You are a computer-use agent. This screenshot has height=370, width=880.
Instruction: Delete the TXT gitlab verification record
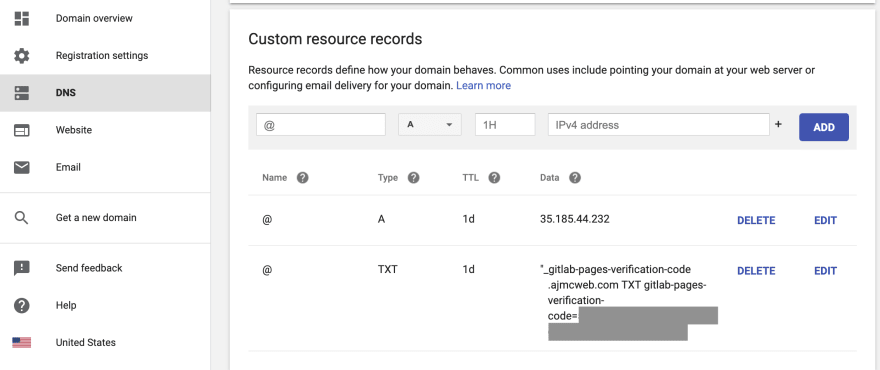tap(756, 271)
